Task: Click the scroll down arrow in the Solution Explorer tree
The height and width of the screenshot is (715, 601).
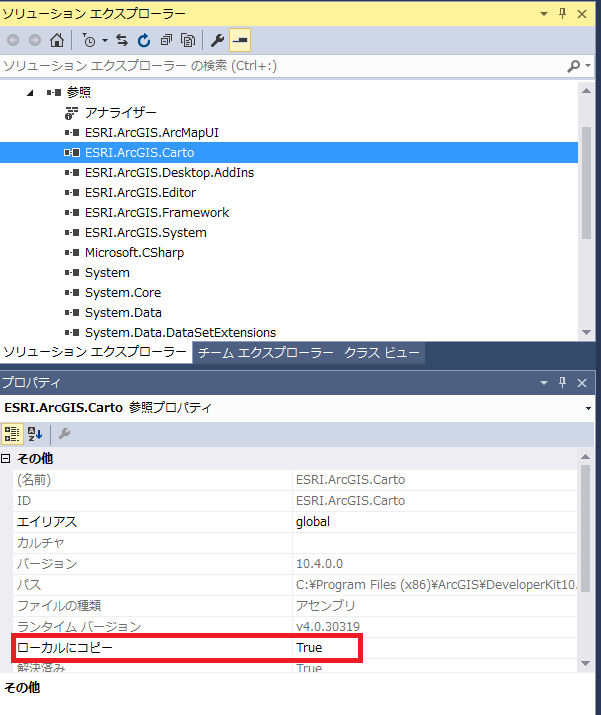Action: [586, 332]
